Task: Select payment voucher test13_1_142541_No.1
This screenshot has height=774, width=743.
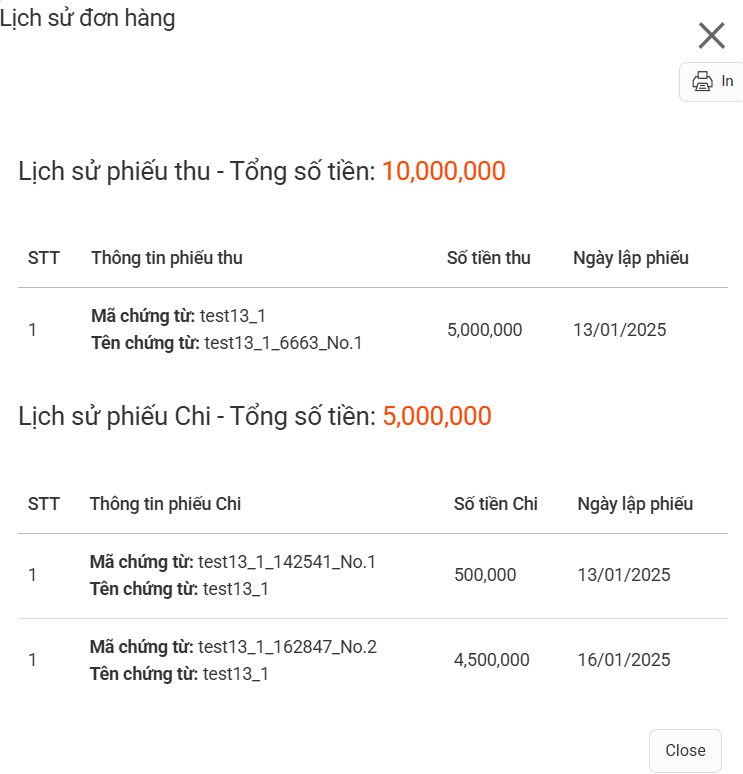Action: coord(287,562)
